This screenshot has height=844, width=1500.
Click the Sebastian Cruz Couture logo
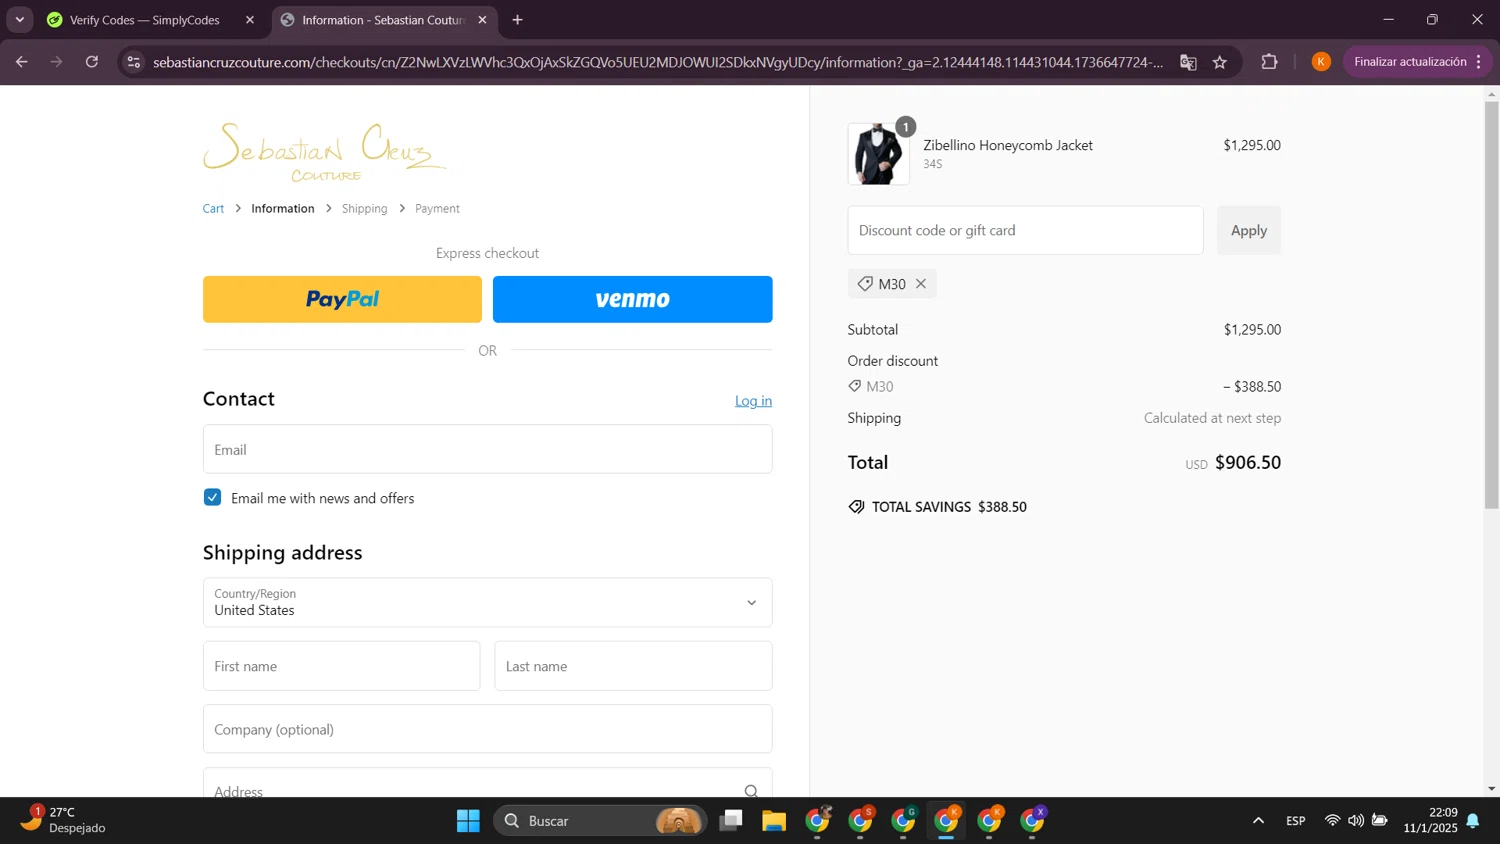(x=324, y=152)
